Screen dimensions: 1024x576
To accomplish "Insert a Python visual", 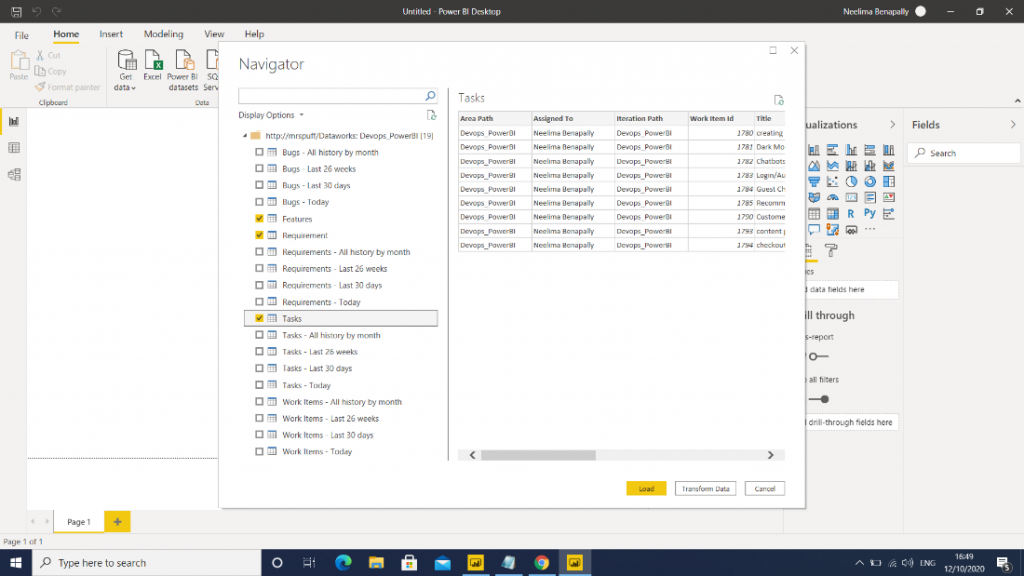I will pos(870,212).
